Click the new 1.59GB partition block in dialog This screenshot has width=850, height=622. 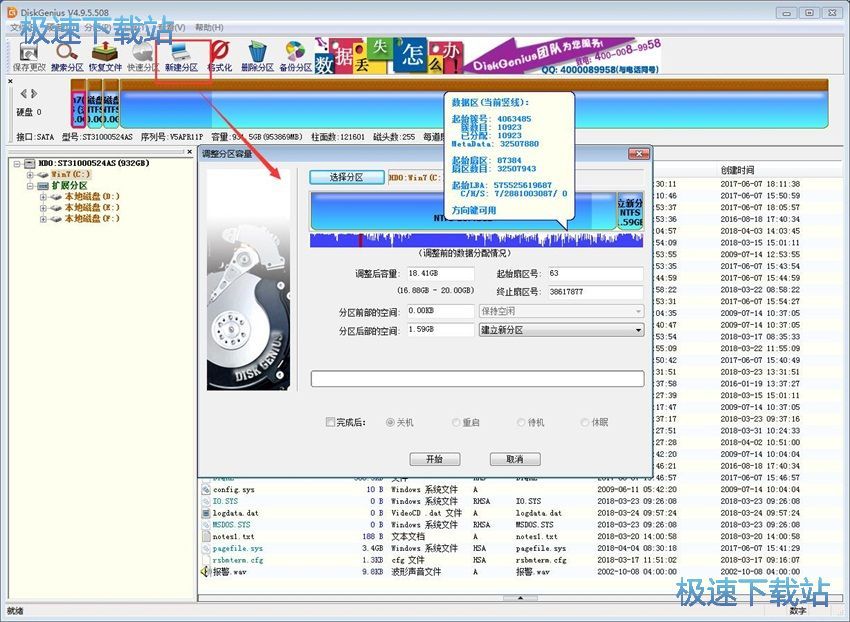click(x=630, y=210)
